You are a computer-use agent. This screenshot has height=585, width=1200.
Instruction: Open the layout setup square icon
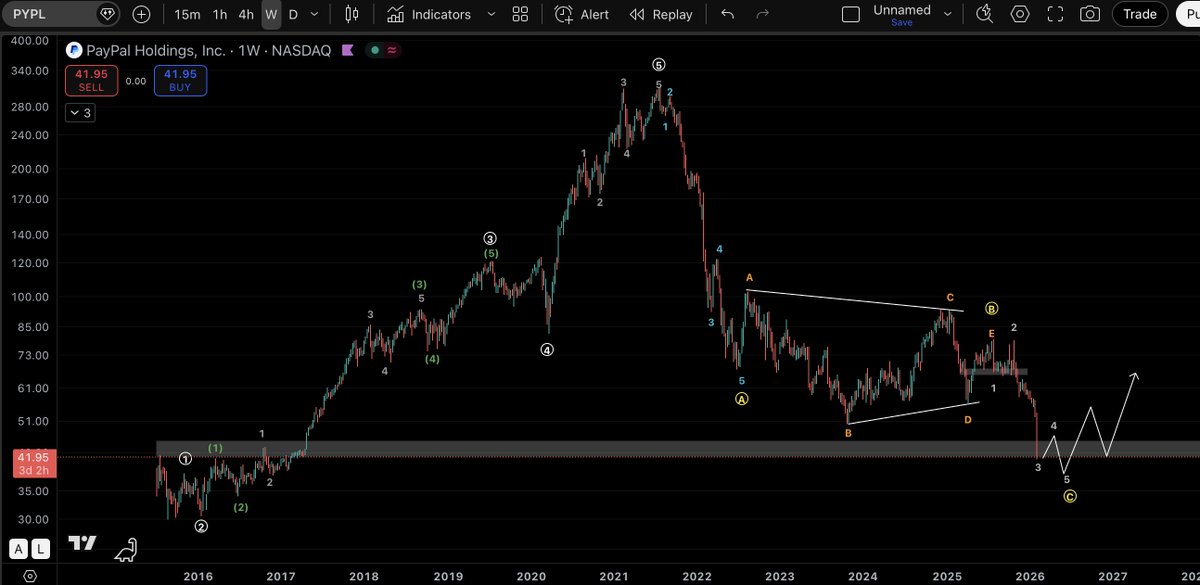(x=850, y=14)
